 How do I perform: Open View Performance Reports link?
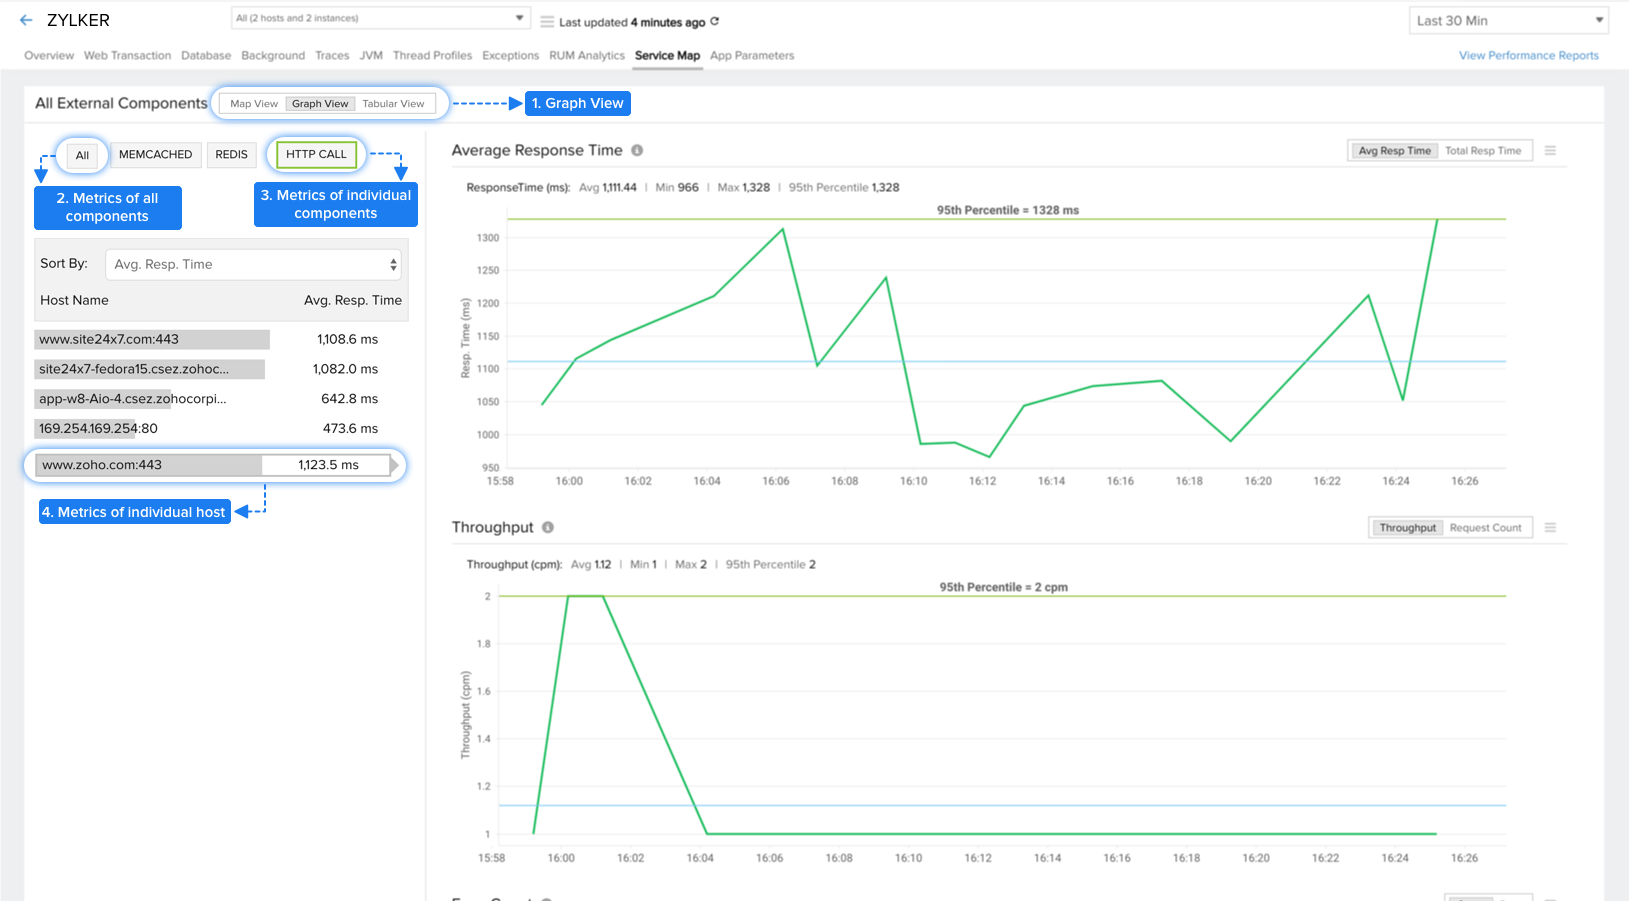pos(1528,55)
